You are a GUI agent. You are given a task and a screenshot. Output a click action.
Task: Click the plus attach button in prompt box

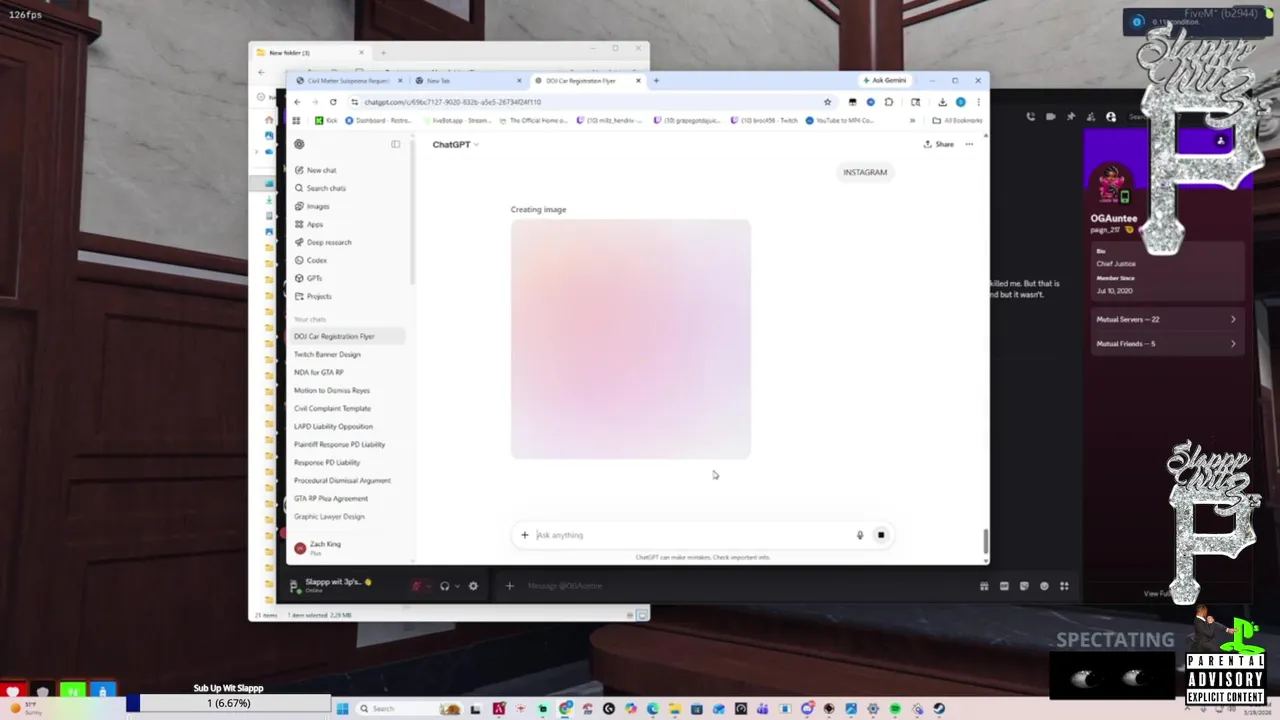click(524, 535)
